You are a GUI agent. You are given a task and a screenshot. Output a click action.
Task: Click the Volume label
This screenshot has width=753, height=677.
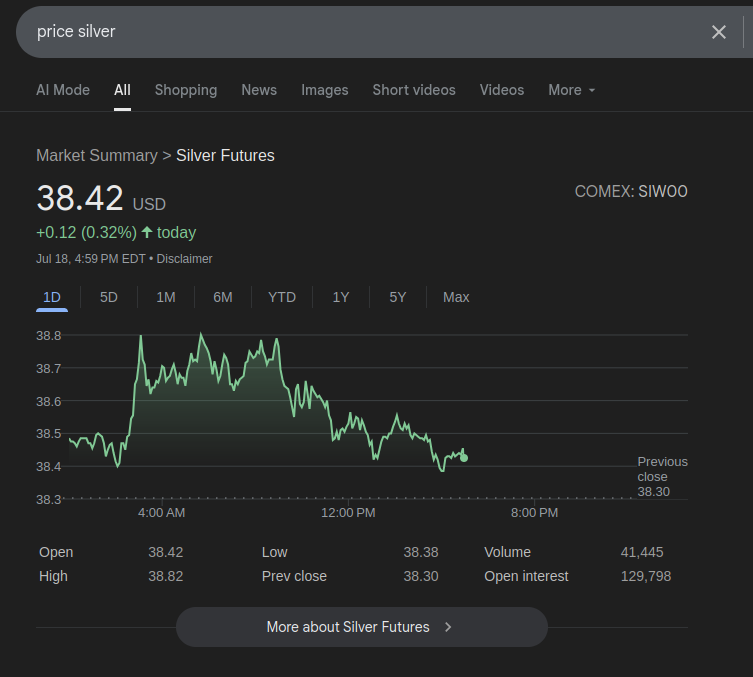[x=507, y=552]
